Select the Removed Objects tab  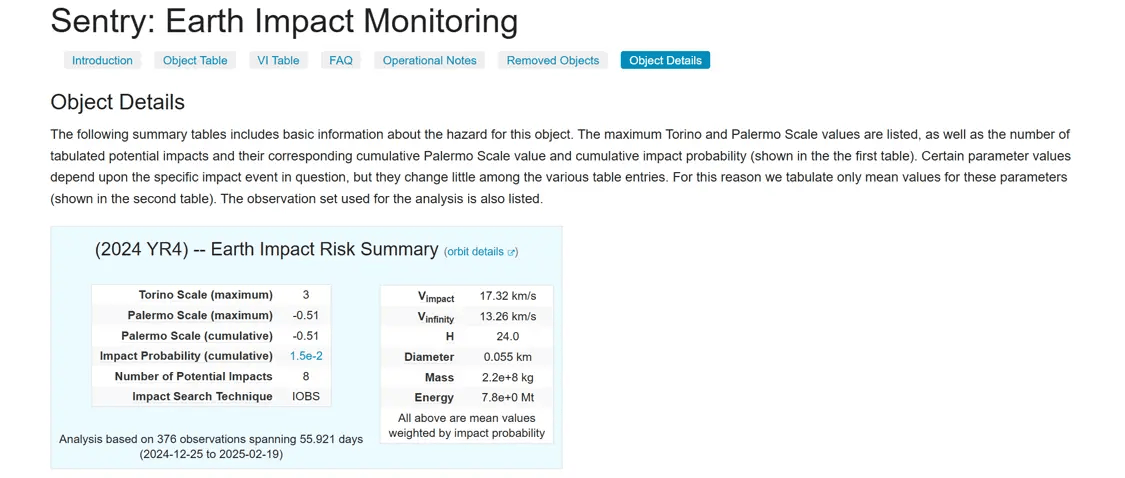[x=552, y=60]
